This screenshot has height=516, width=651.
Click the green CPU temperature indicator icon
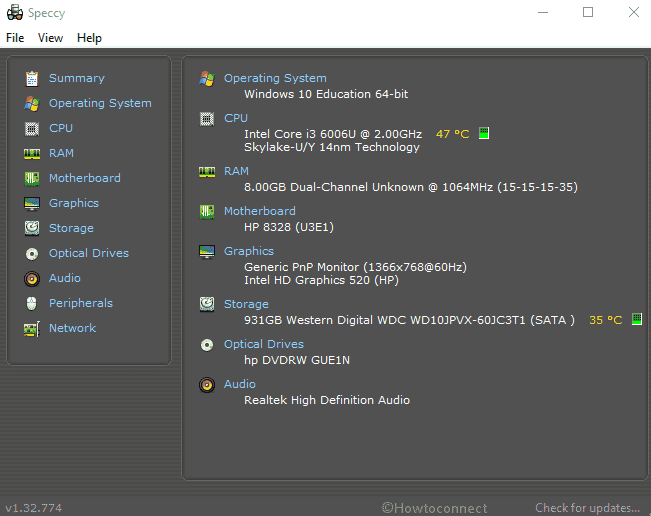coord(484,133)
